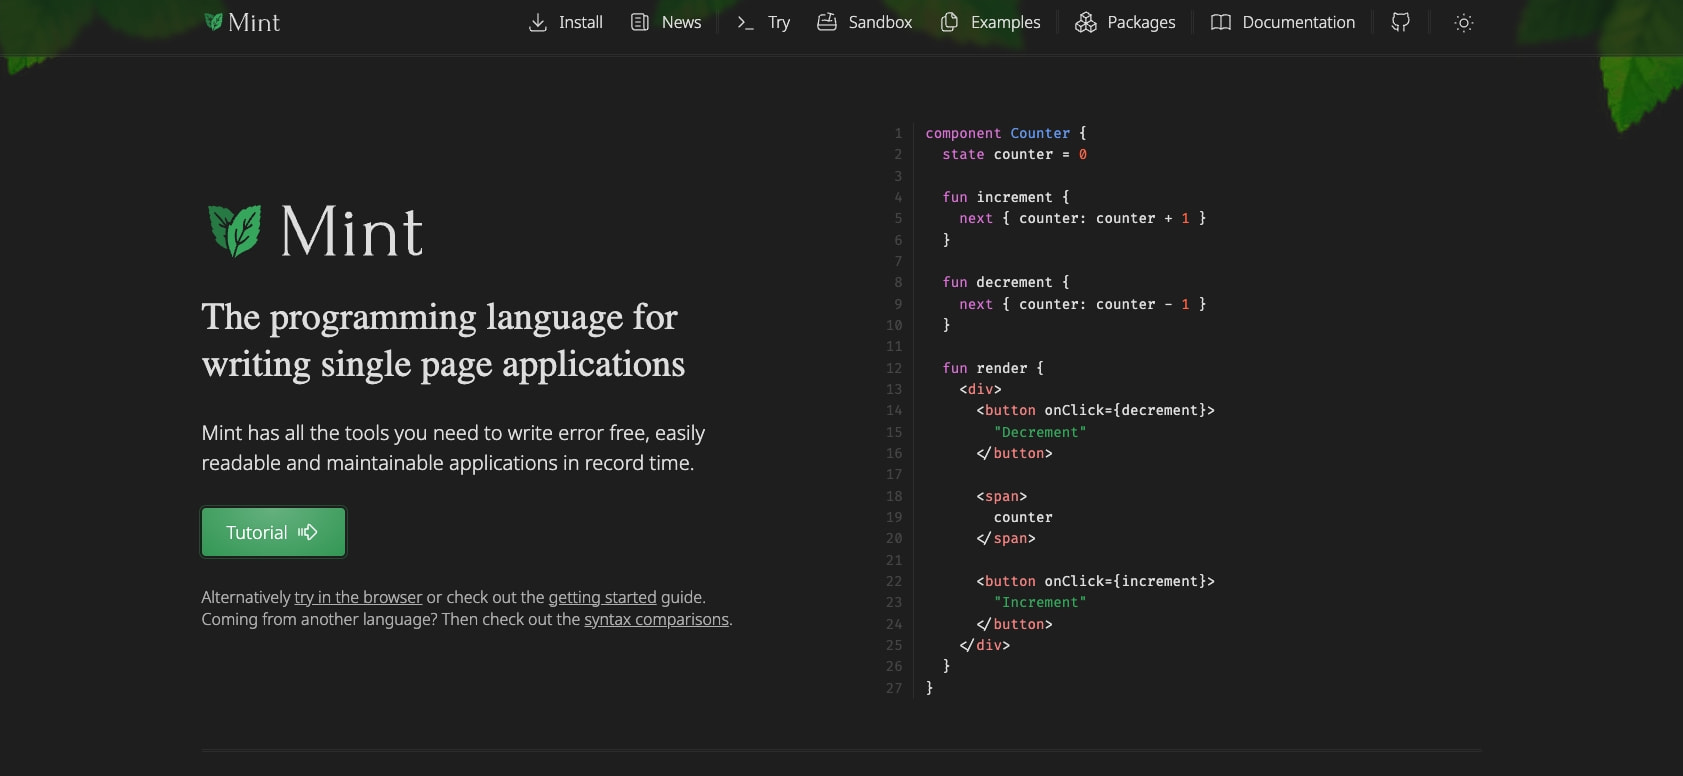Click the Packages boxes icon
Image resolution: width=1683 pixels, height=776 pixels.
pyautogui.click(x=1086, y=22)
